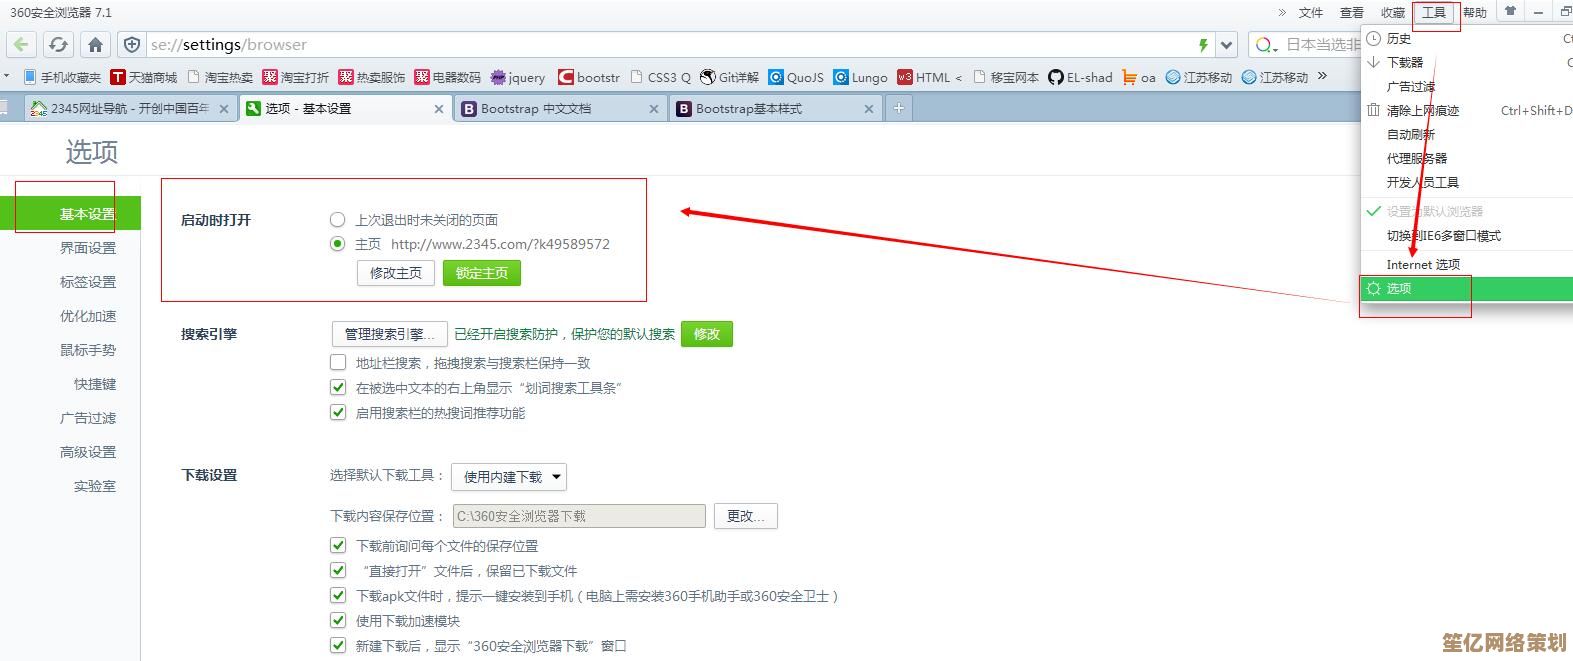Open the GitHub EL-shad bookmark
The width and height of the screenshot is (1573, 661).
pos(1079,77)
